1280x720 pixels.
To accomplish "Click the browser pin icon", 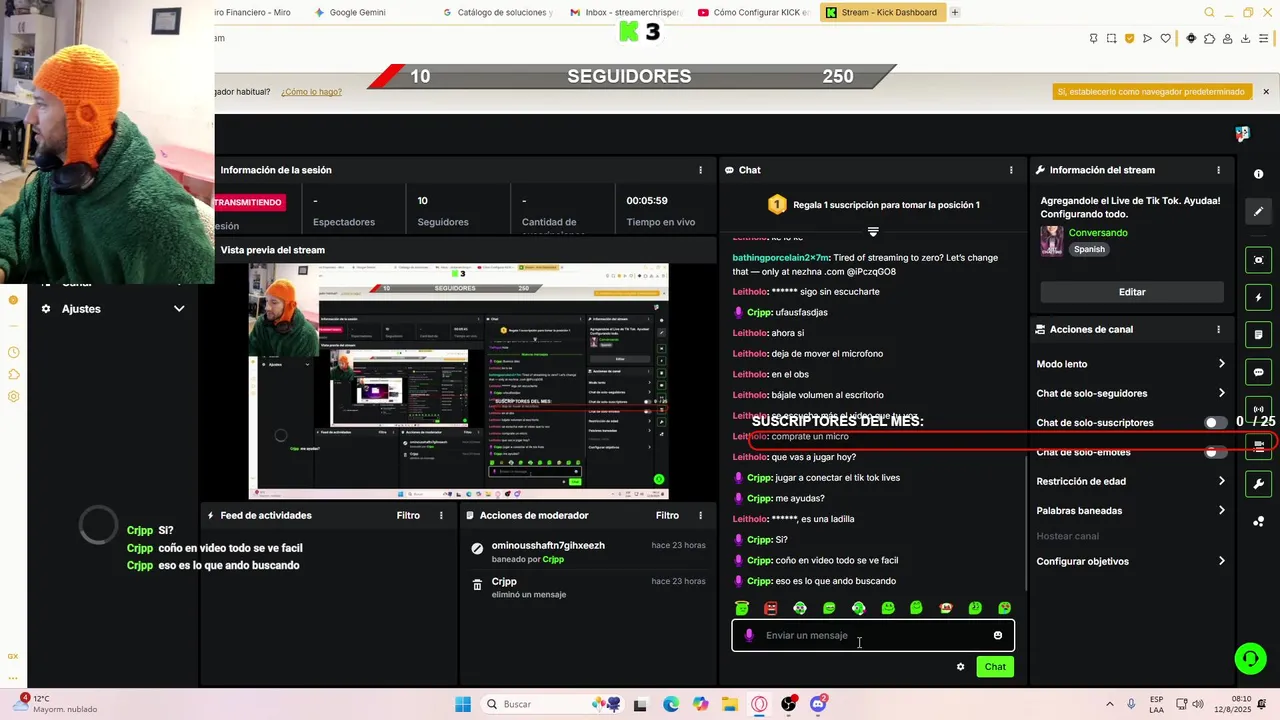I will point(1093,38).
